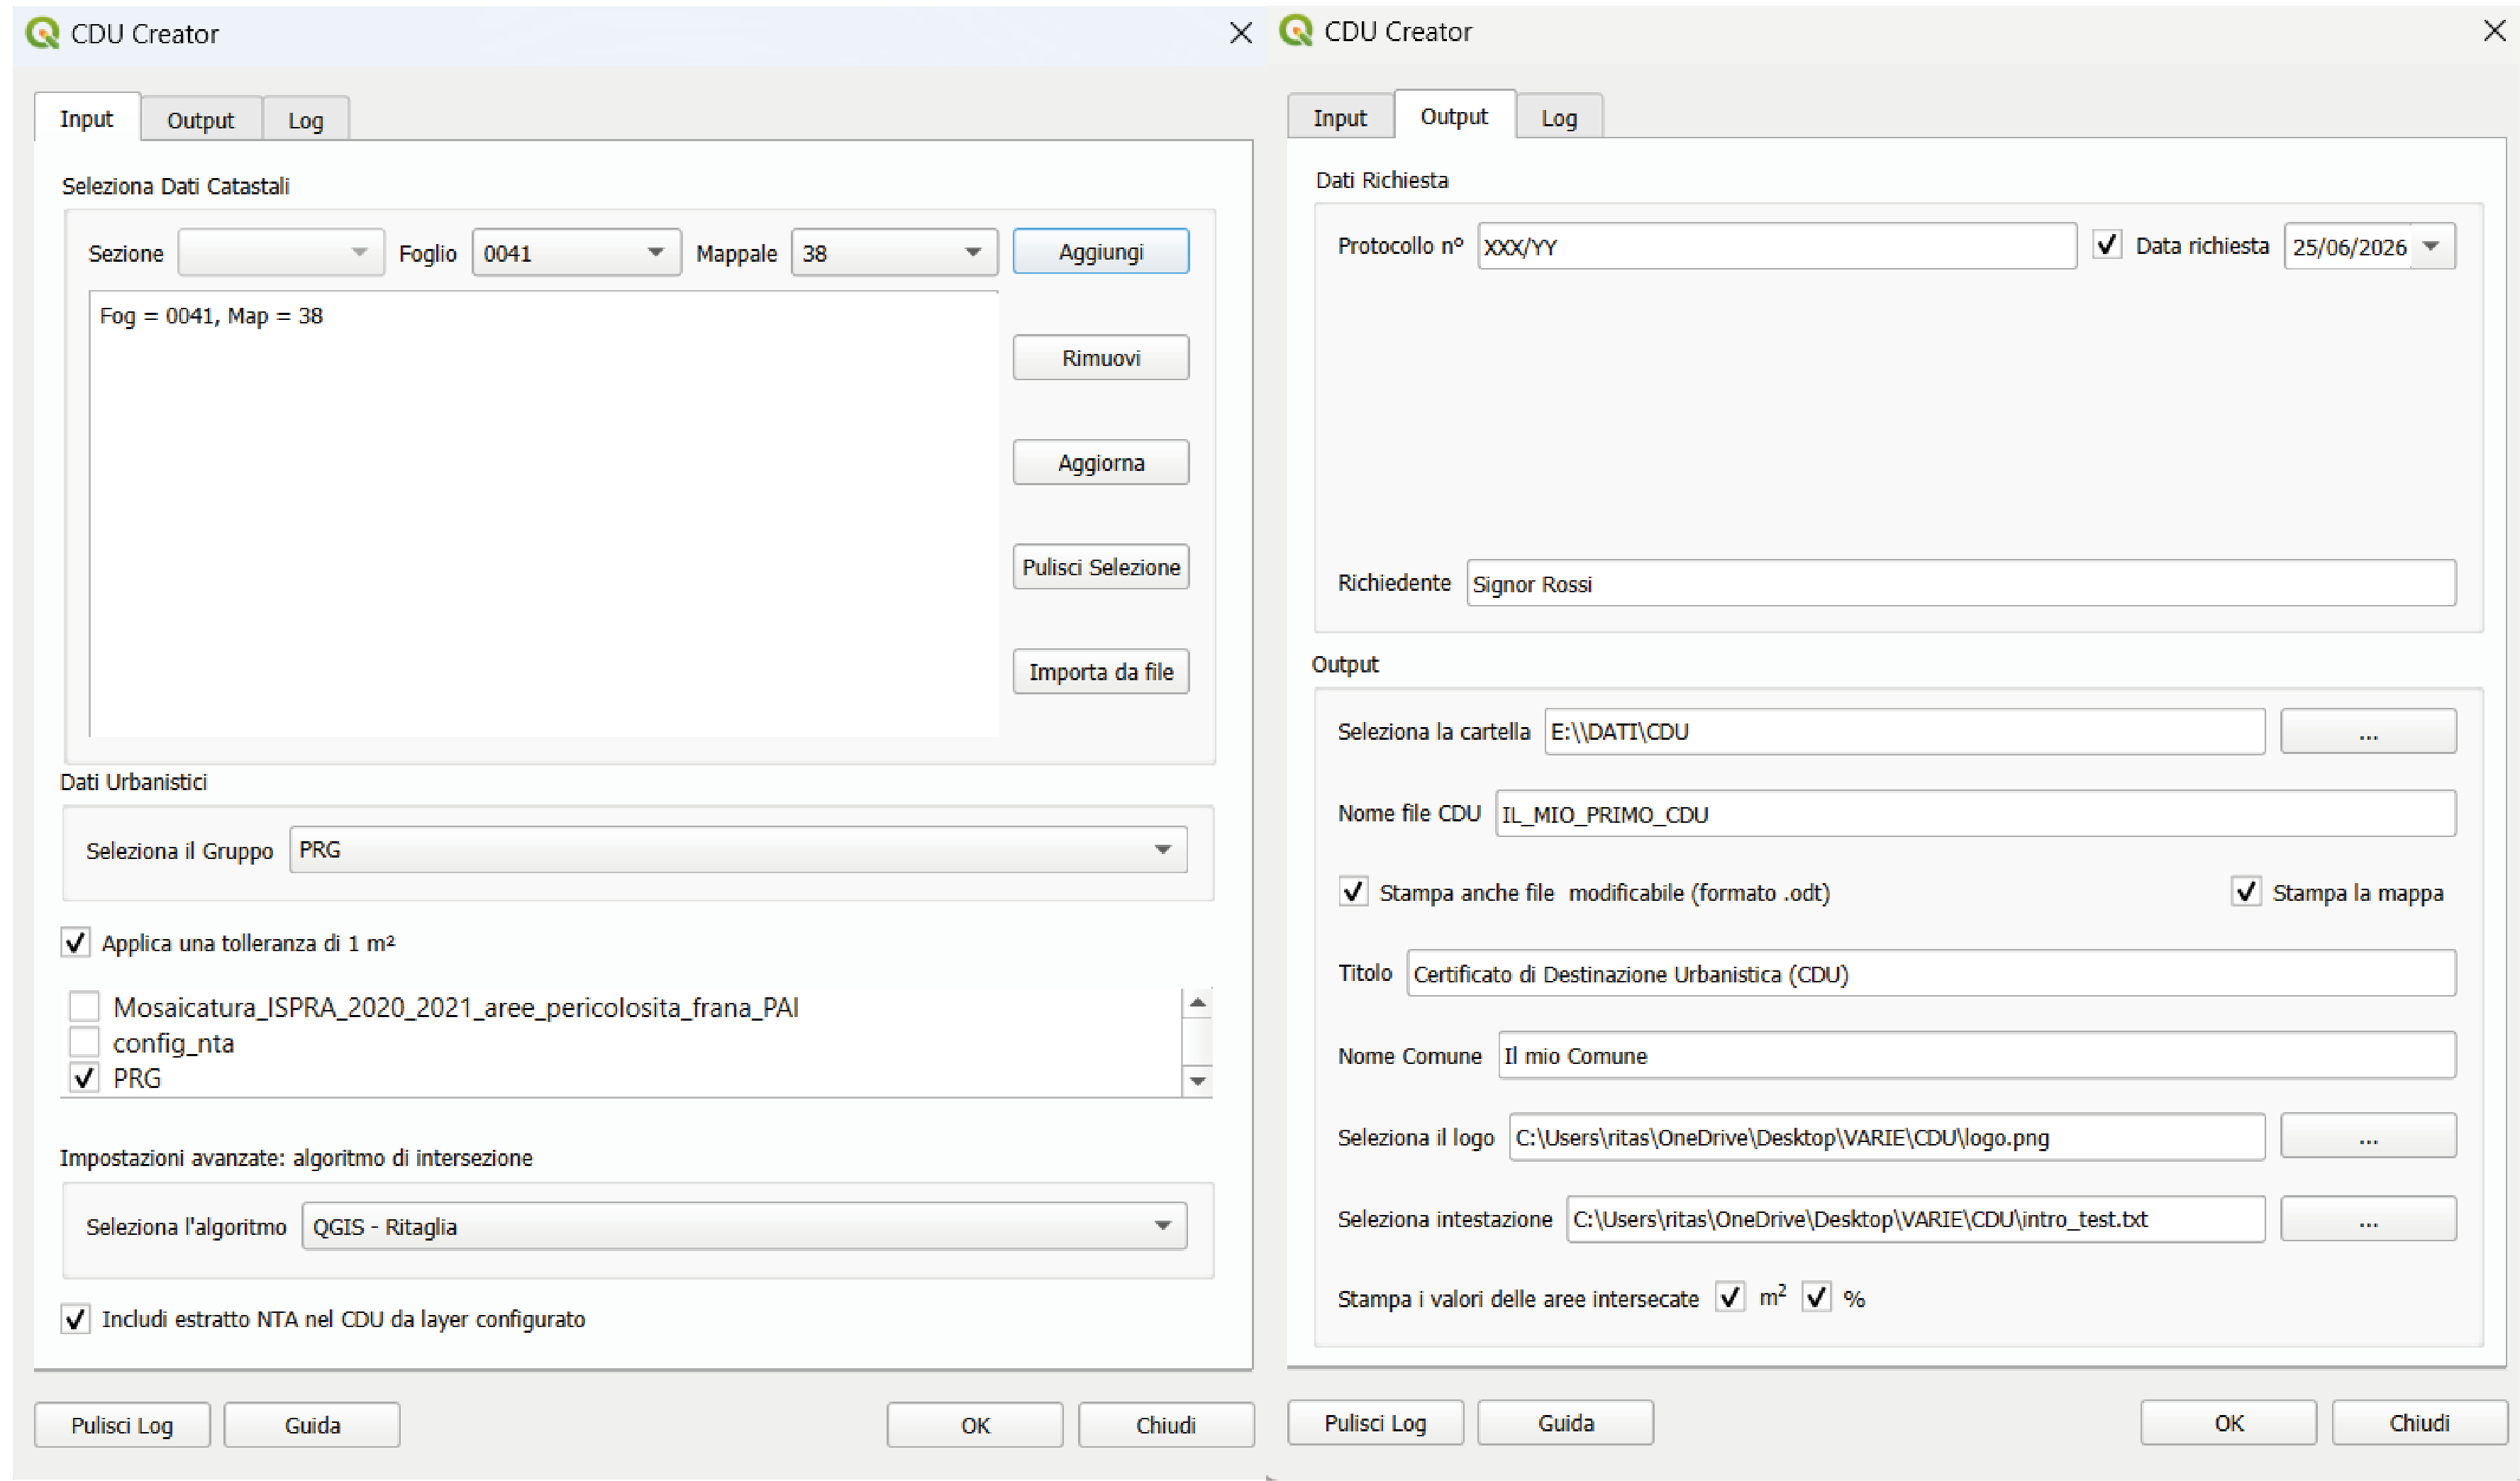The height and width of the screenshot is (1481, 2520).
Task: Open the Log tab in right window
Action: [x=1559, y=117]
